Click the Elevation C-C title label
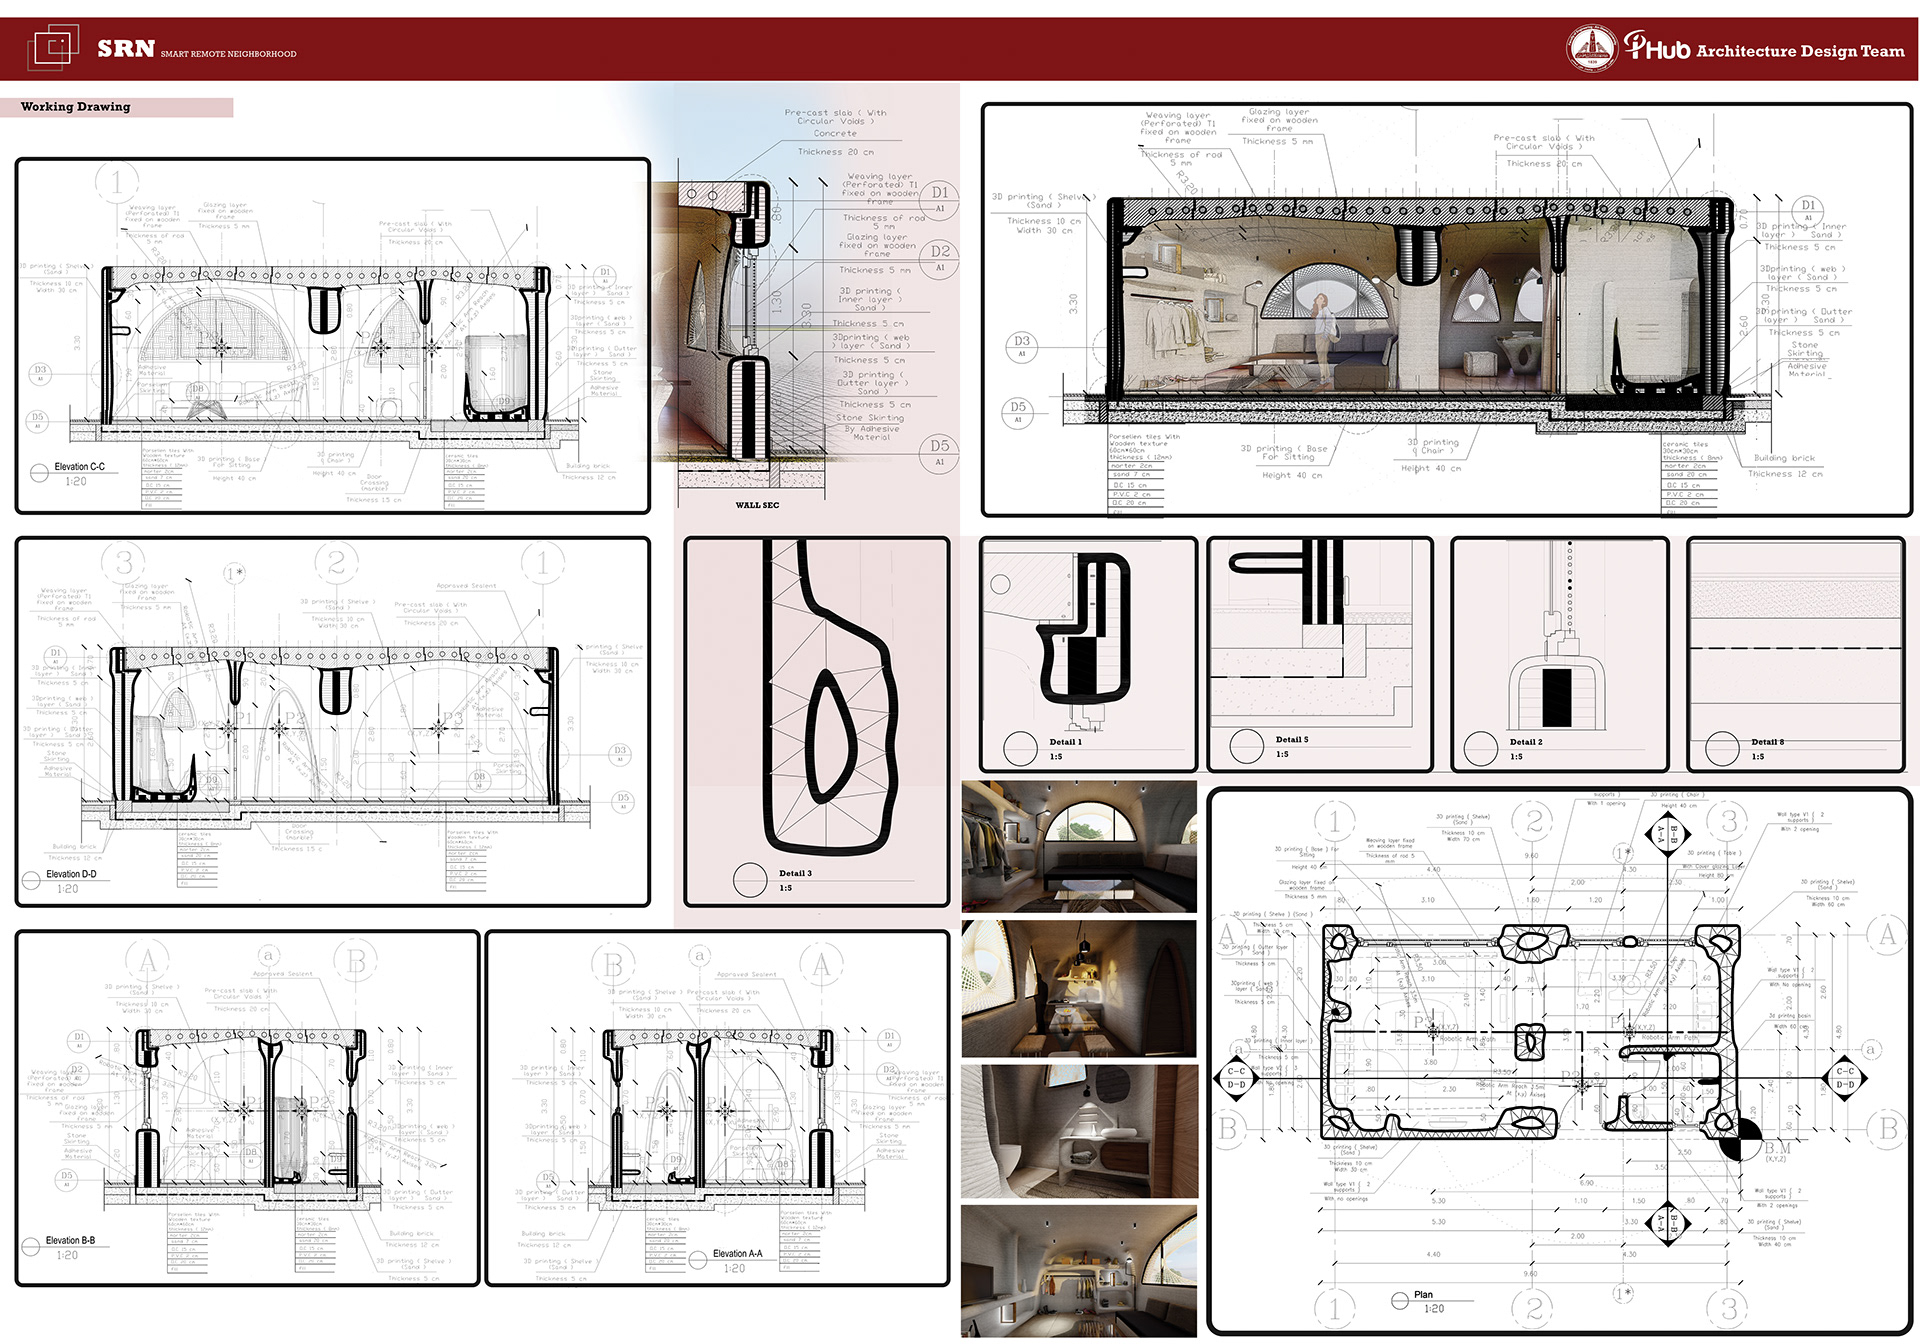Image resolution: width=1920 pixels, height=1344 pixels. [x=79, y=467]
